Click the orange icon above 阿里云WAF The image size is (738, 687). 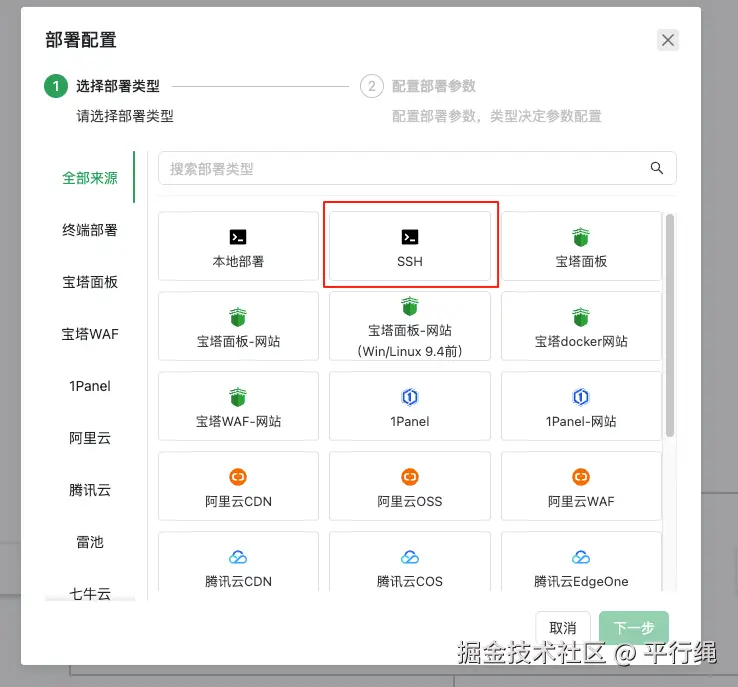click(x=581, y=477)
